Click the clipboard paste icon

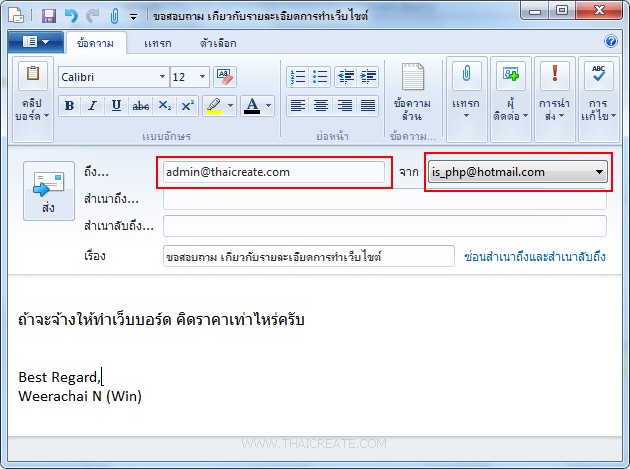pyautogui.click(x=33, y=75)
